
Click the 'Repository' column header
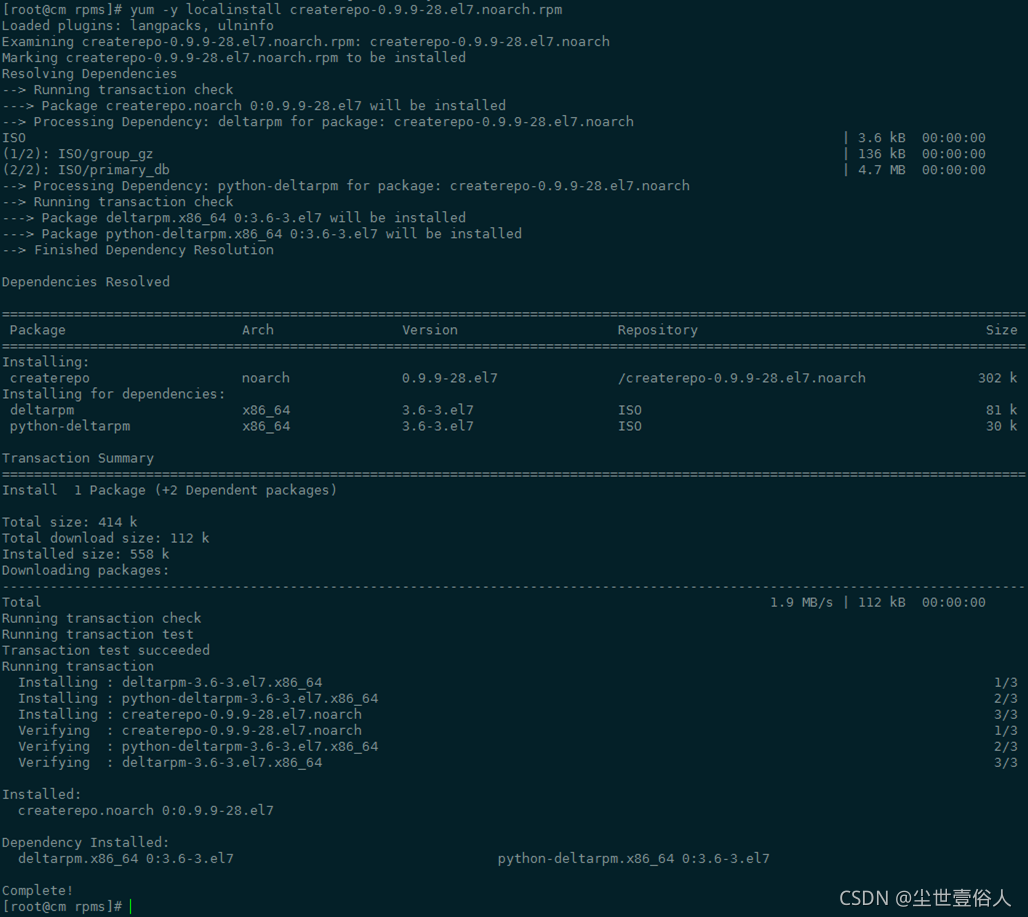(658, 330)
